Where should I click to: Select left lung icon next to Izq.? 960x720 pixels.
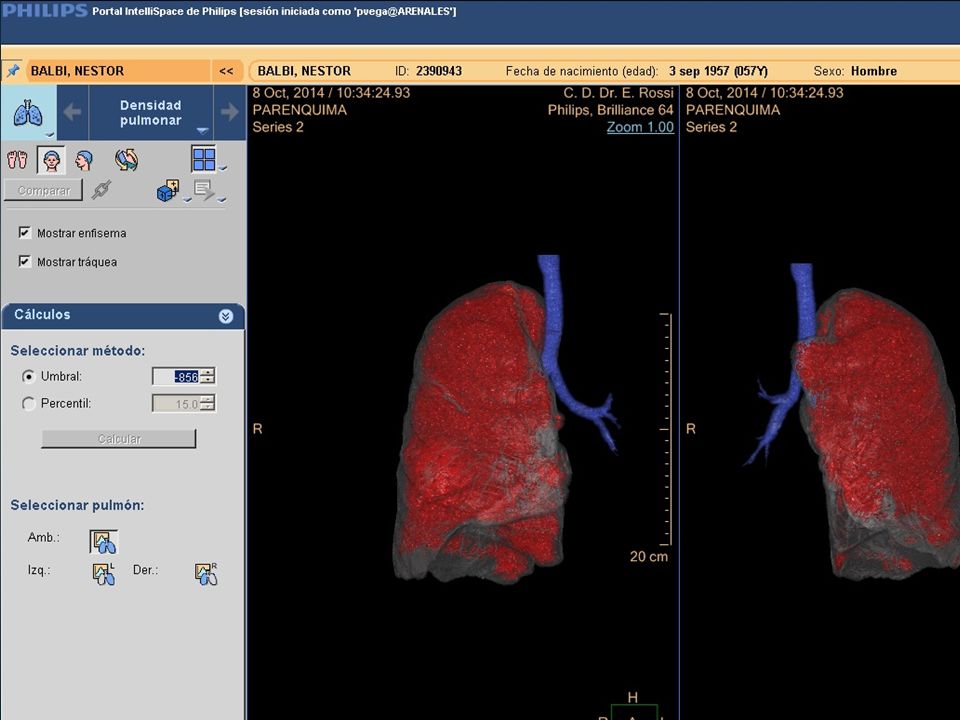coord(103,574)
